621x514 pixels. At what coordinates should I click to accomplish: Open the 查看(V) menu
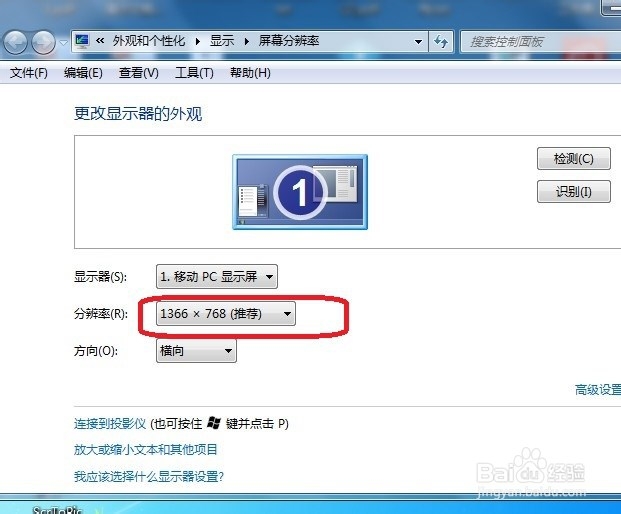click(x=139, y=73)
